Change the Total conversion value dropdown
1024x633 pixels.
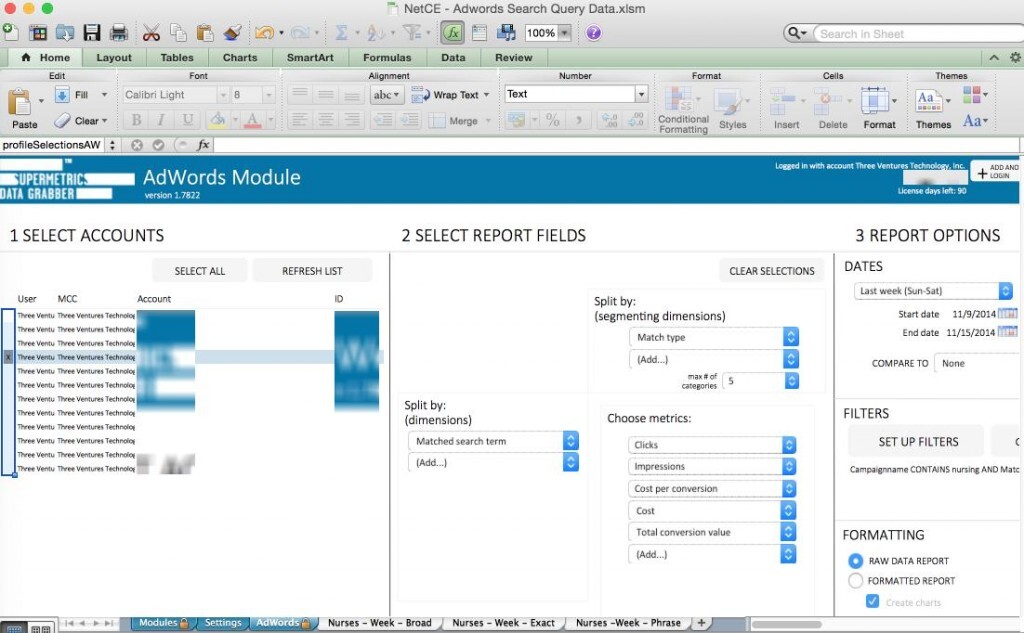tap(712, 532)
